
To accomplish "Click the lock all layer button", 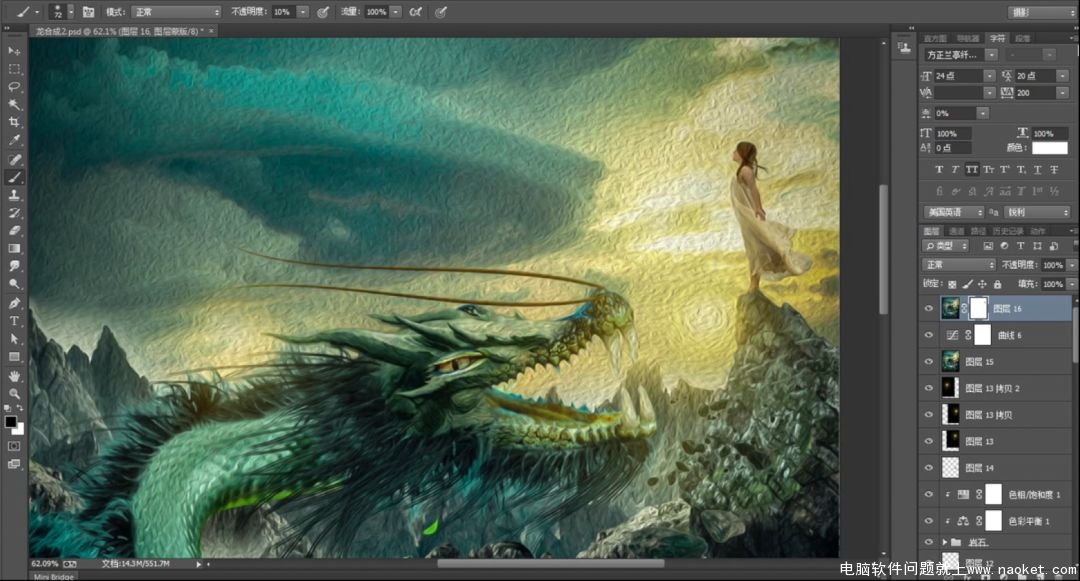I will [x=997, y=284].
